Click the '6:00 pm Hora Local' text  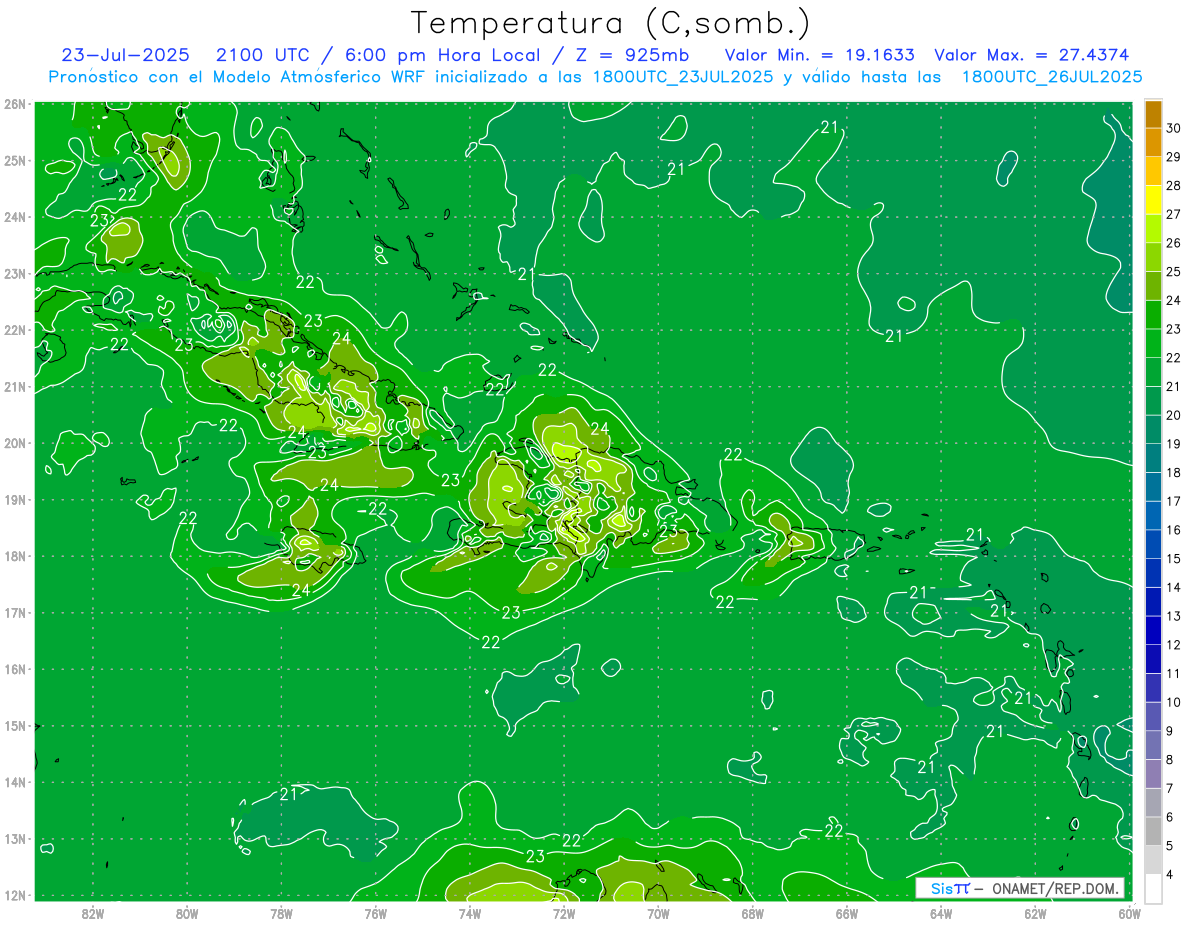(442, 55)
